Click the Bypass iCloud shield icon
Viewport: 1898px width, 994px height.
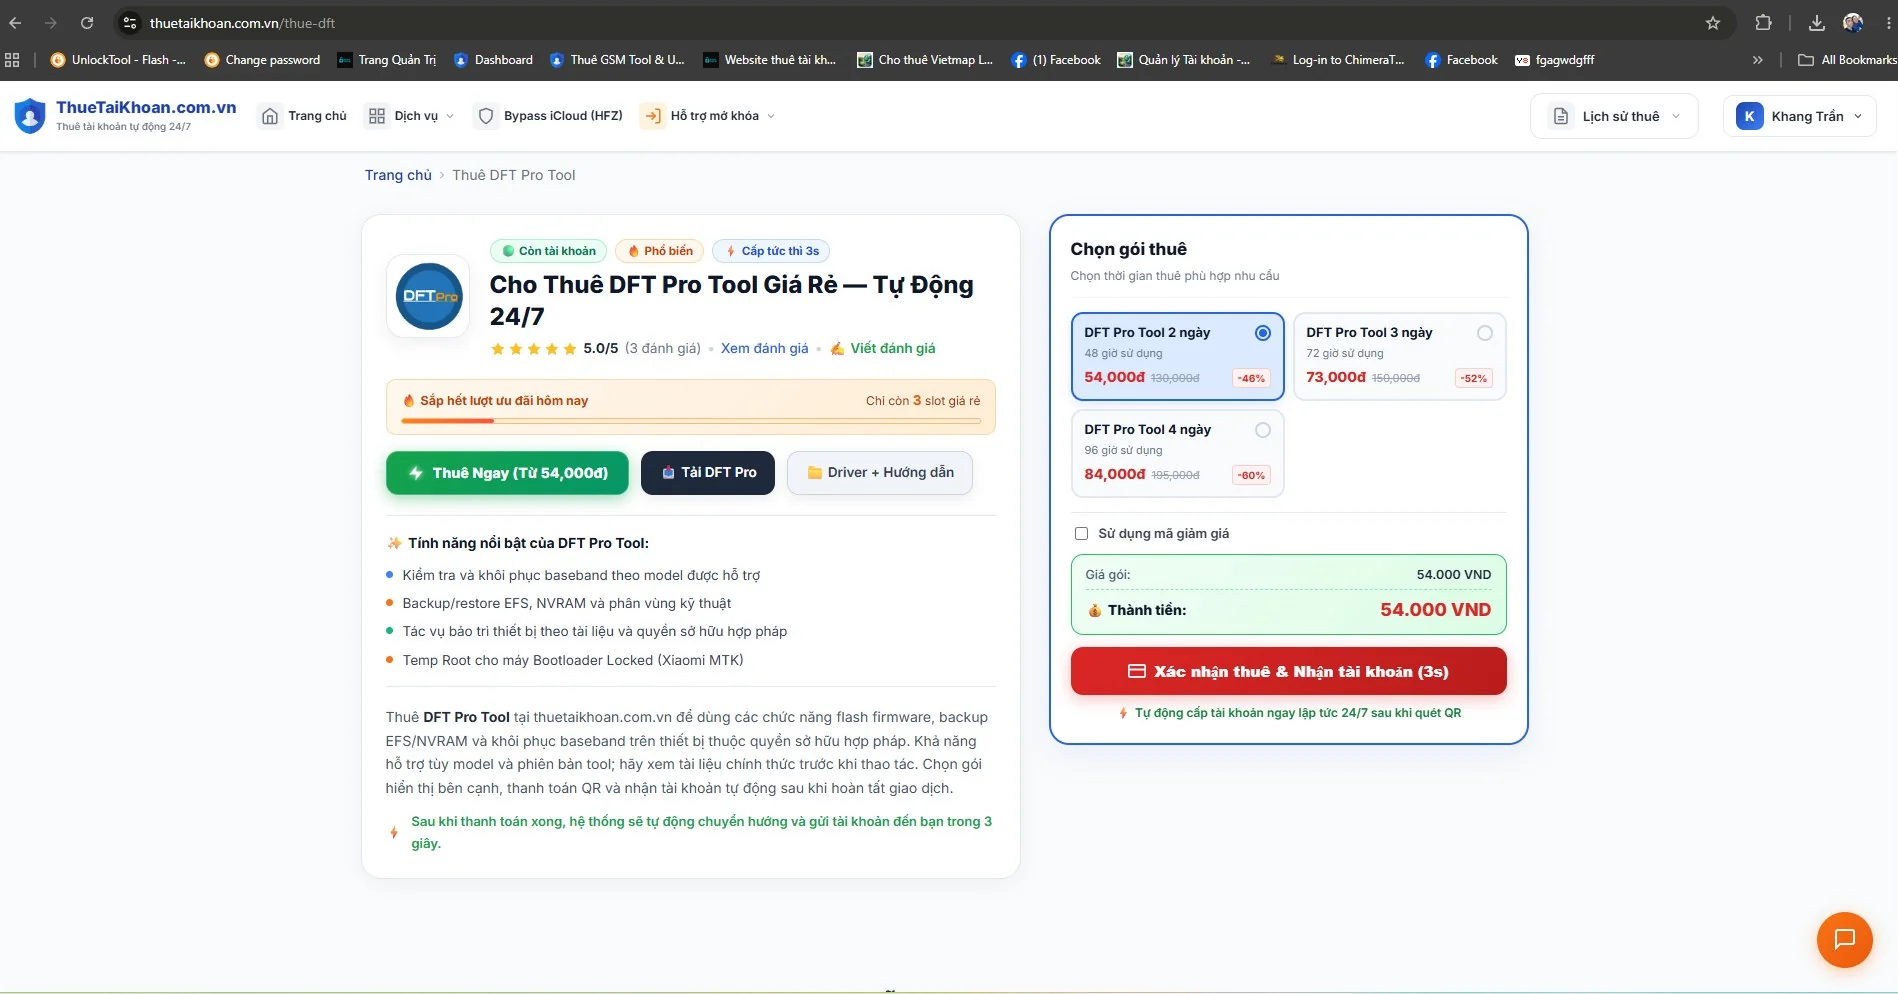pos(486,116)
